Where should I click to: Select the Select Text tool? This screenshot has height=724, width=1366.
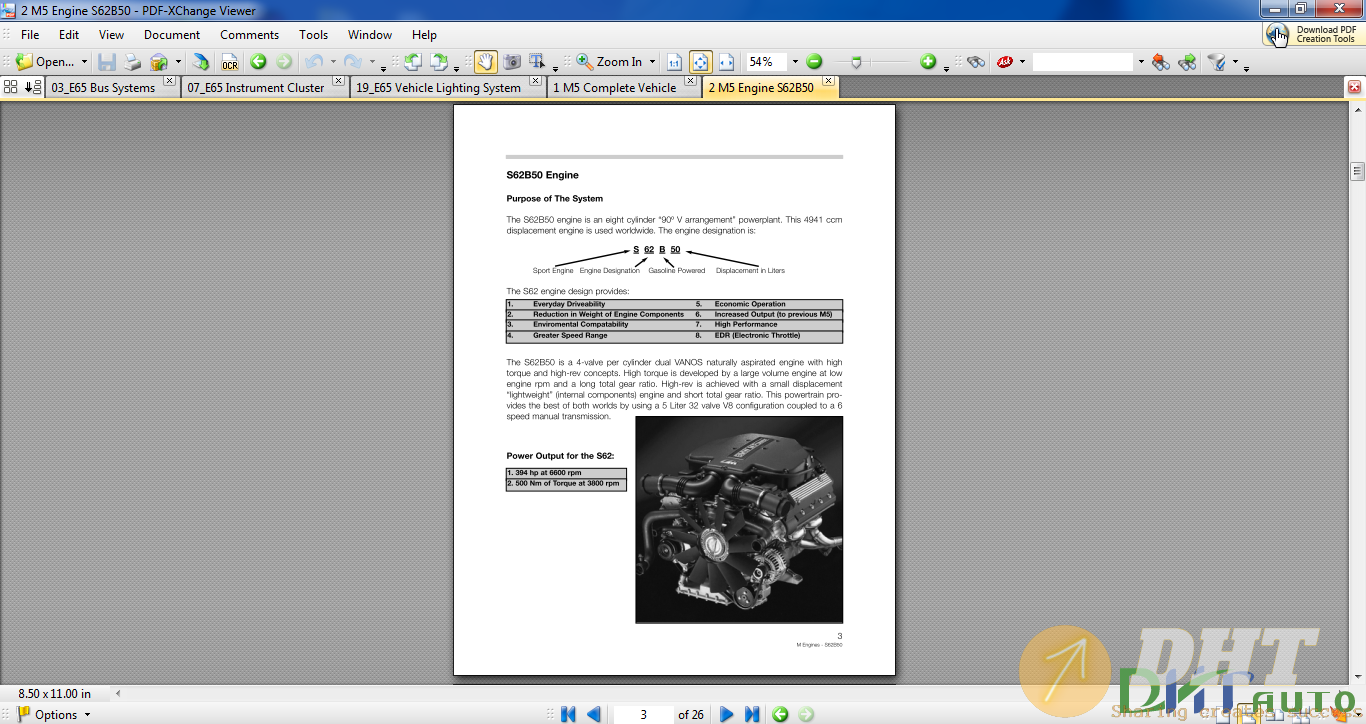click(x=537, y=62)
